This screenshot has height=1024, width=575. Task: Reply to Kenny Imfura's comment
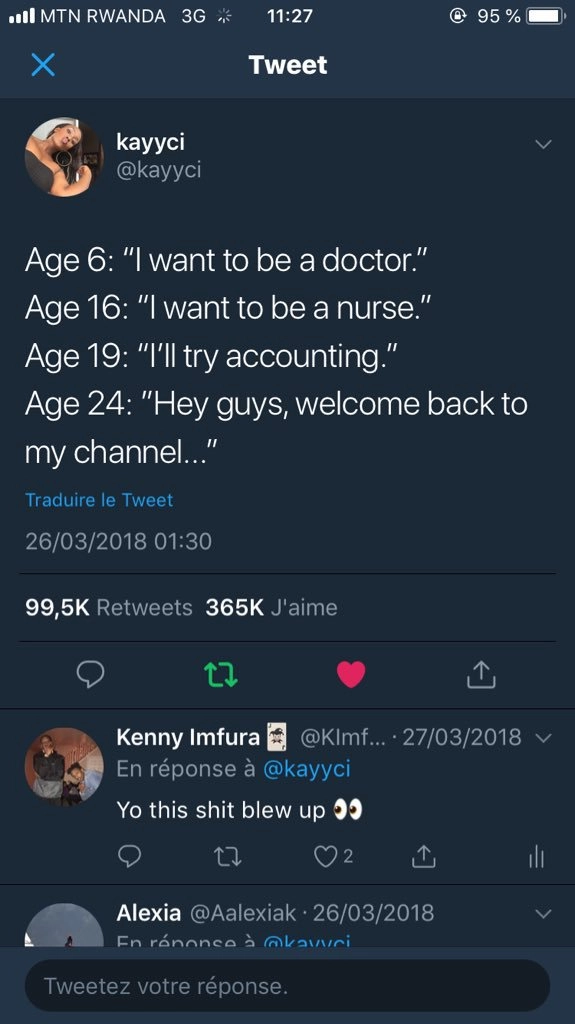tap(129, 856)
